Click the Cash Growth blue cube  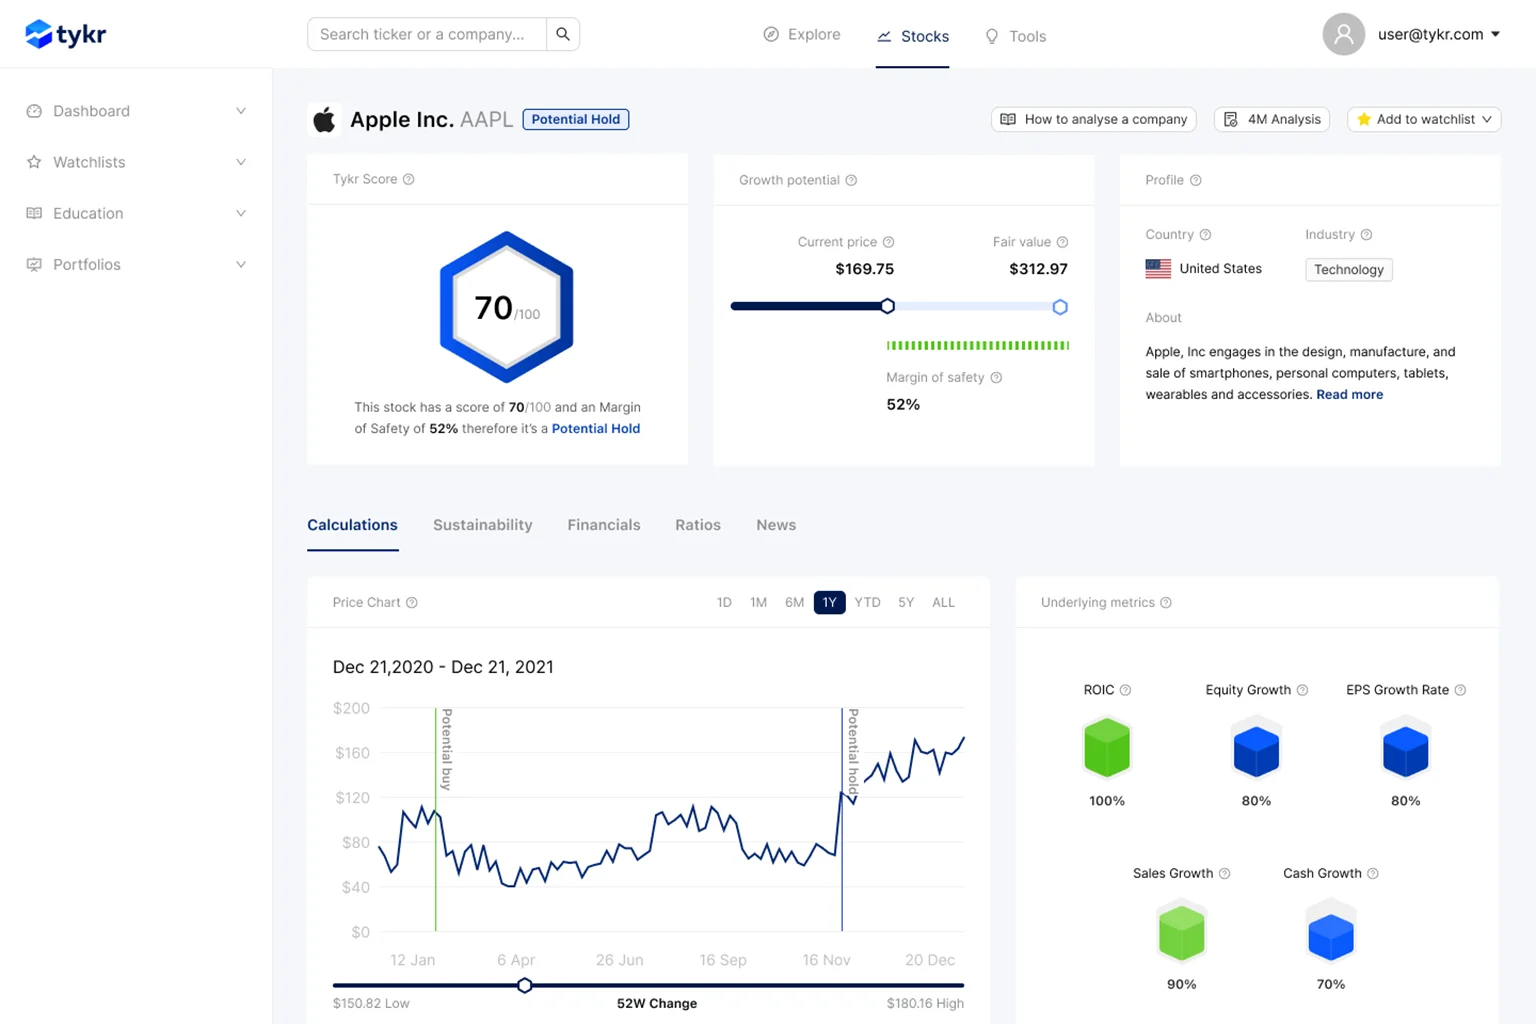(x=1330, y=932)
